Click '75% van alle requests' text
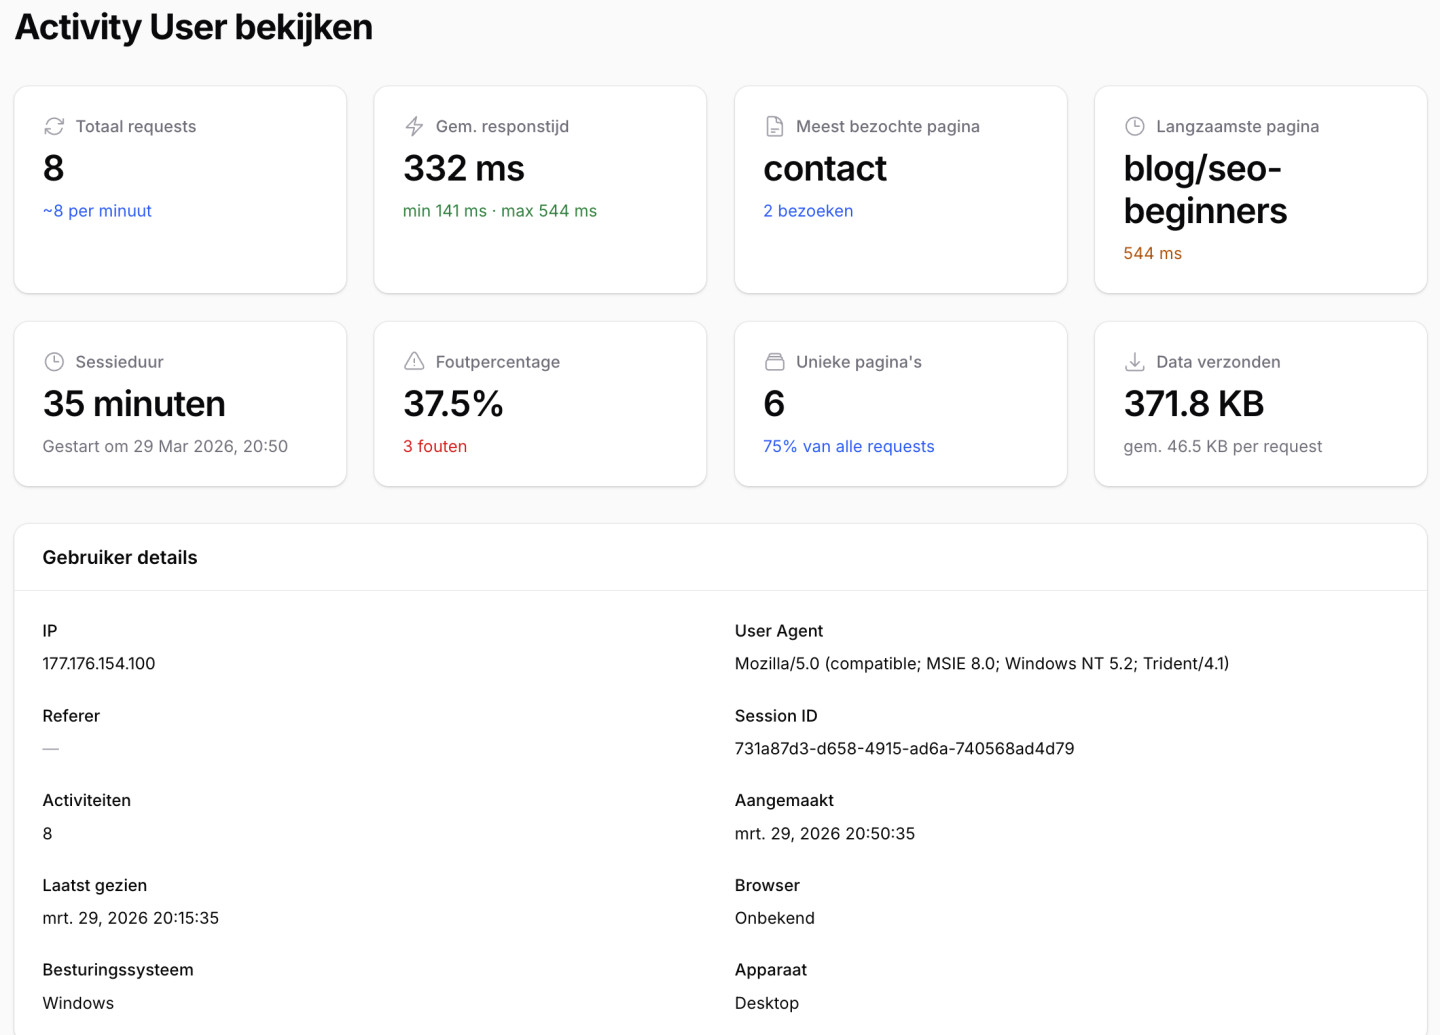 click(848, 447)
